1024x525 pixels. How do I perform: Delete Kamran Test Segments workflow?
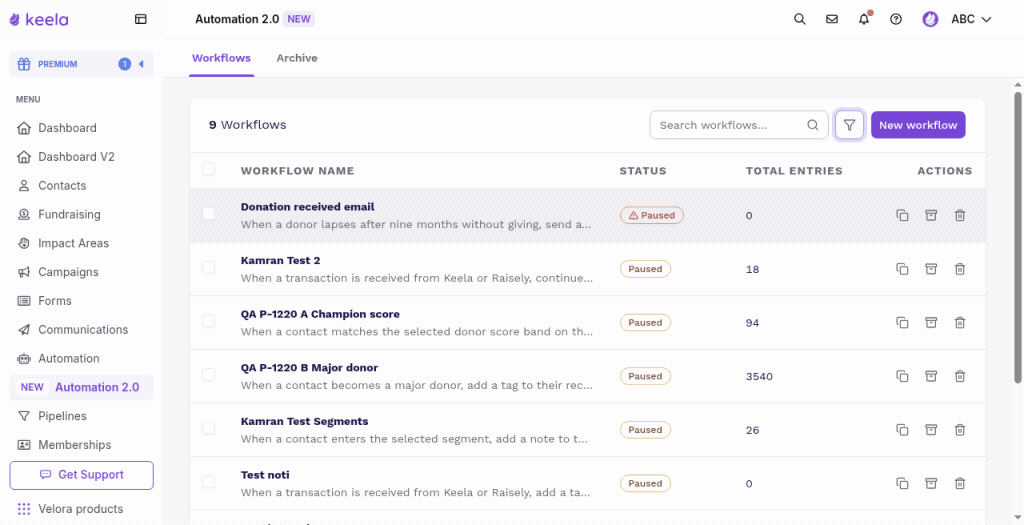(959, 430)
